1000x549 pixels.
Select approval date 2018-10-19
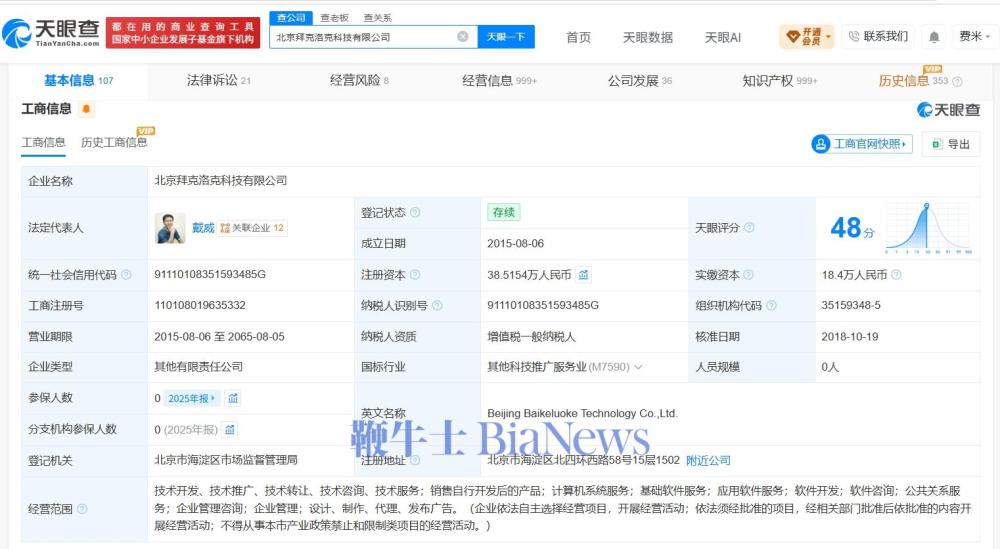click(849, 337)
